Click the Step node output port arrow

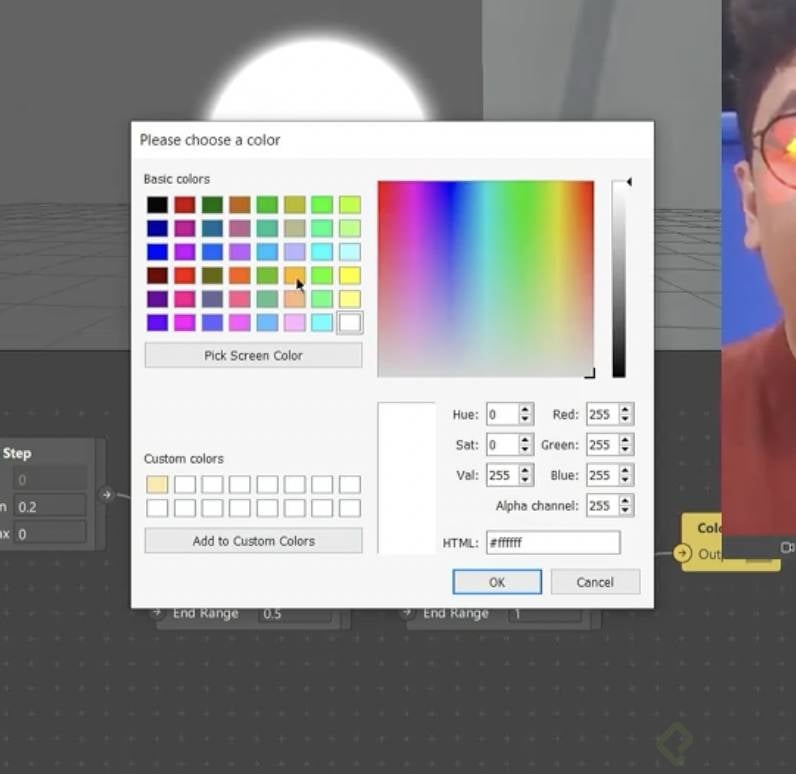[x=107, y=494]
